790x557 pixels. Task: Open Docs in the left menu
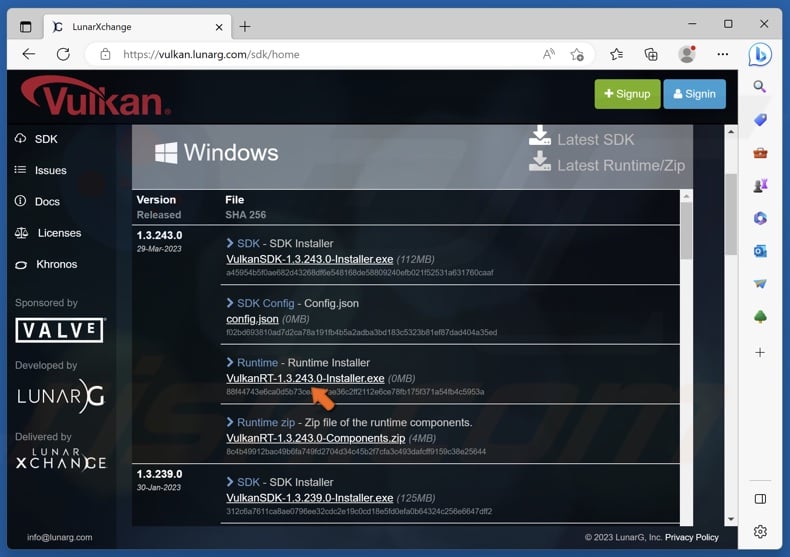pyautogui.click(x=37, y=201)
